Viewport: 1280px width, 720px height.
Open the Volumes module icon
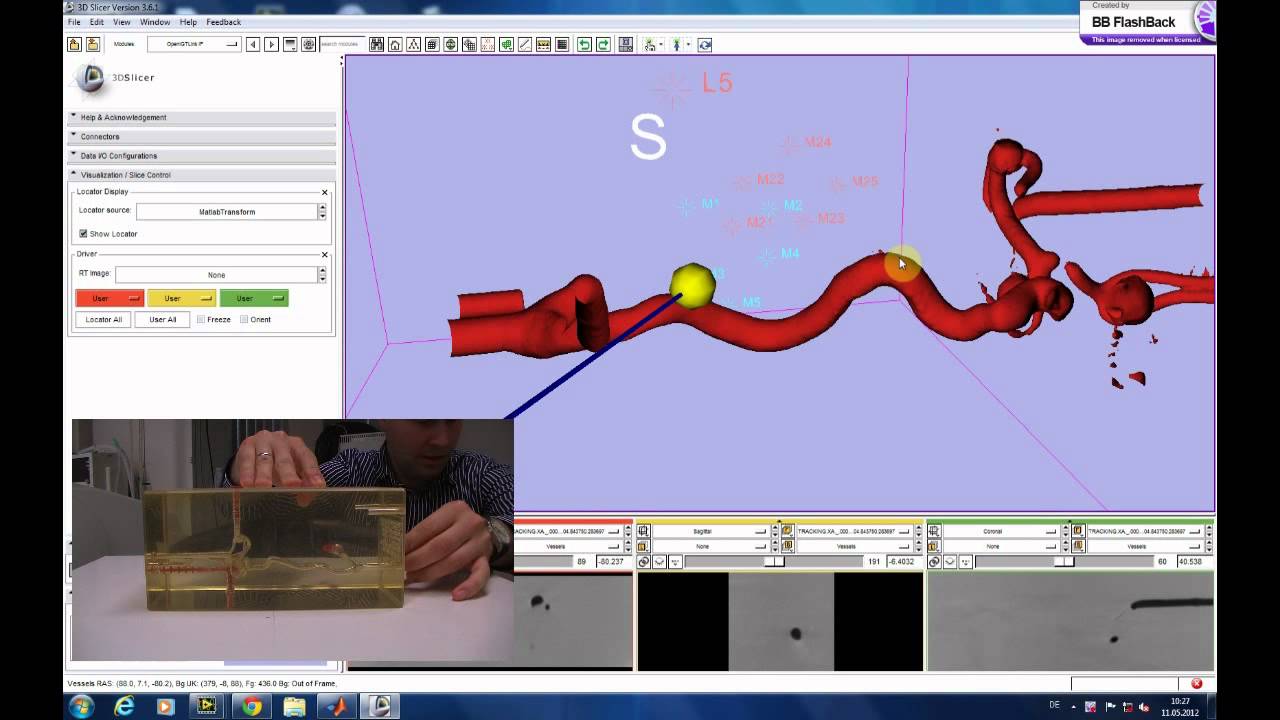432,44
